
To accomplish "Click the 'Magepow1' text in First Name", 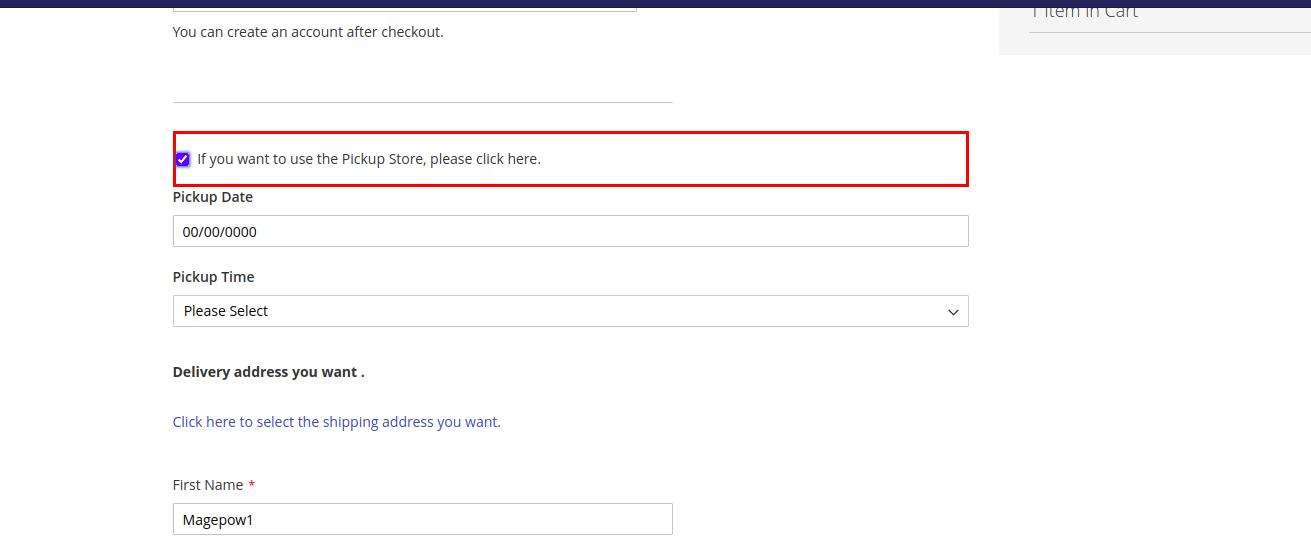I will click(x=218, y=520).
